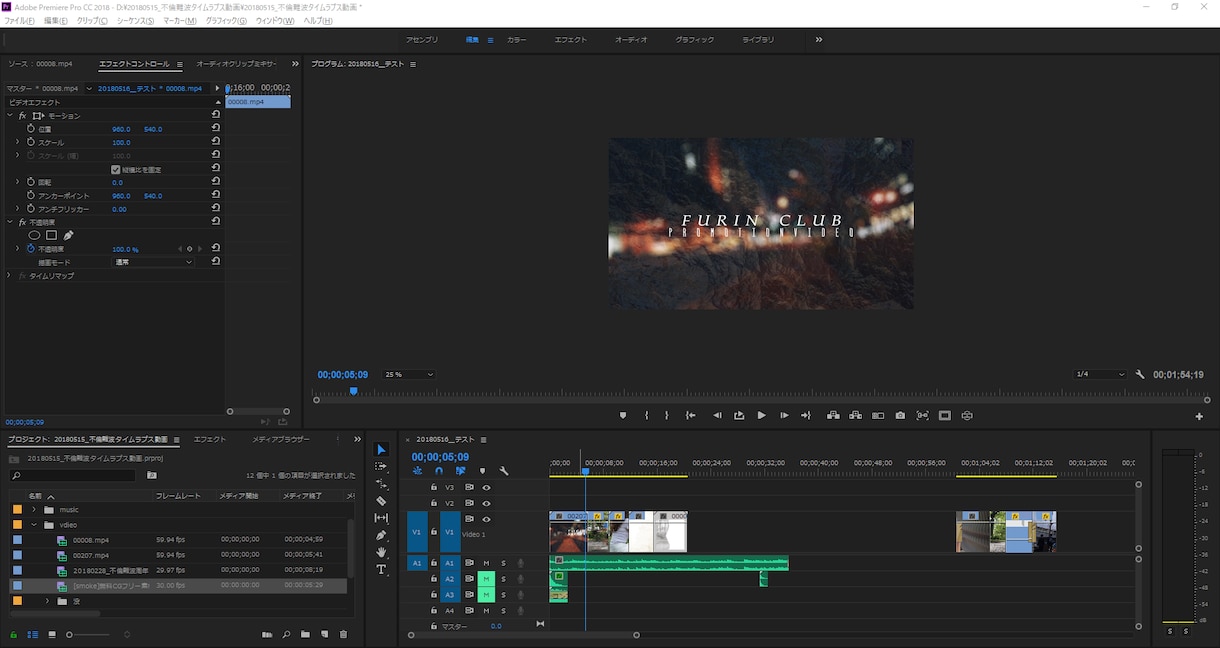This screenshot has width=1220, height=648.
Task: Create ellipse mask under opacity effect
Action: coord(34,236)
